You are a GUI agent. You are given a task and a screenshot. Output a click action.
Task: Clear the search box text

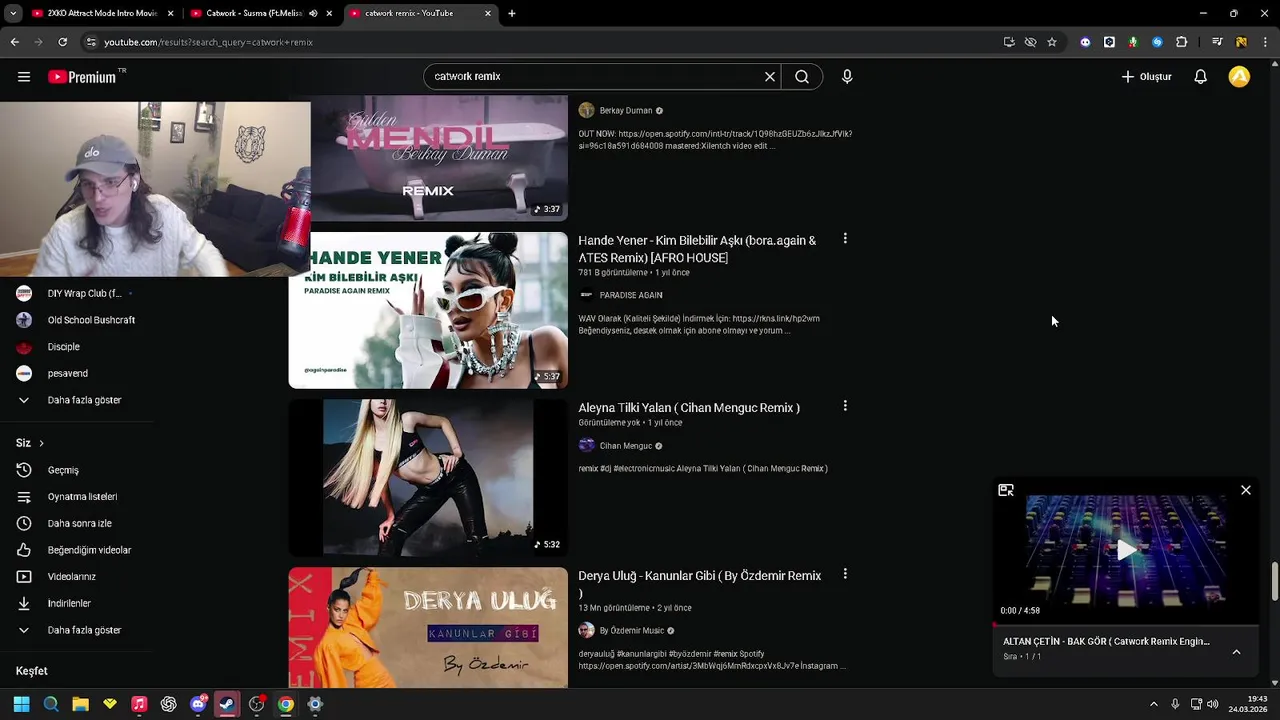[770, 77]
